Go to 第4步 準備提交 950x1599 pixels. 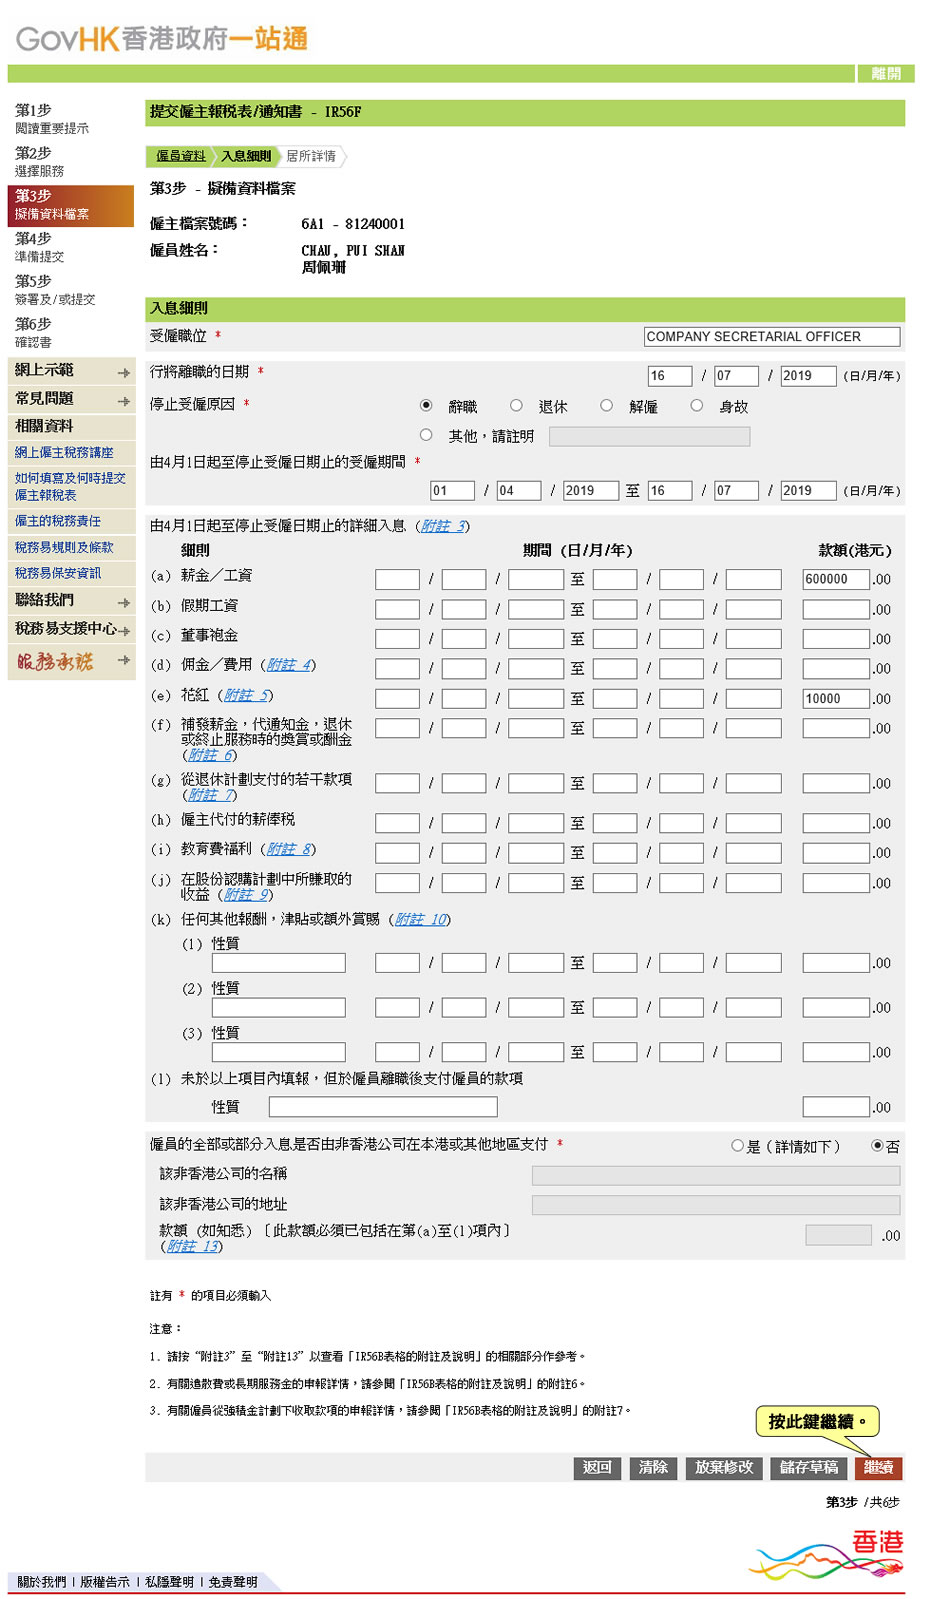(71, 248)
